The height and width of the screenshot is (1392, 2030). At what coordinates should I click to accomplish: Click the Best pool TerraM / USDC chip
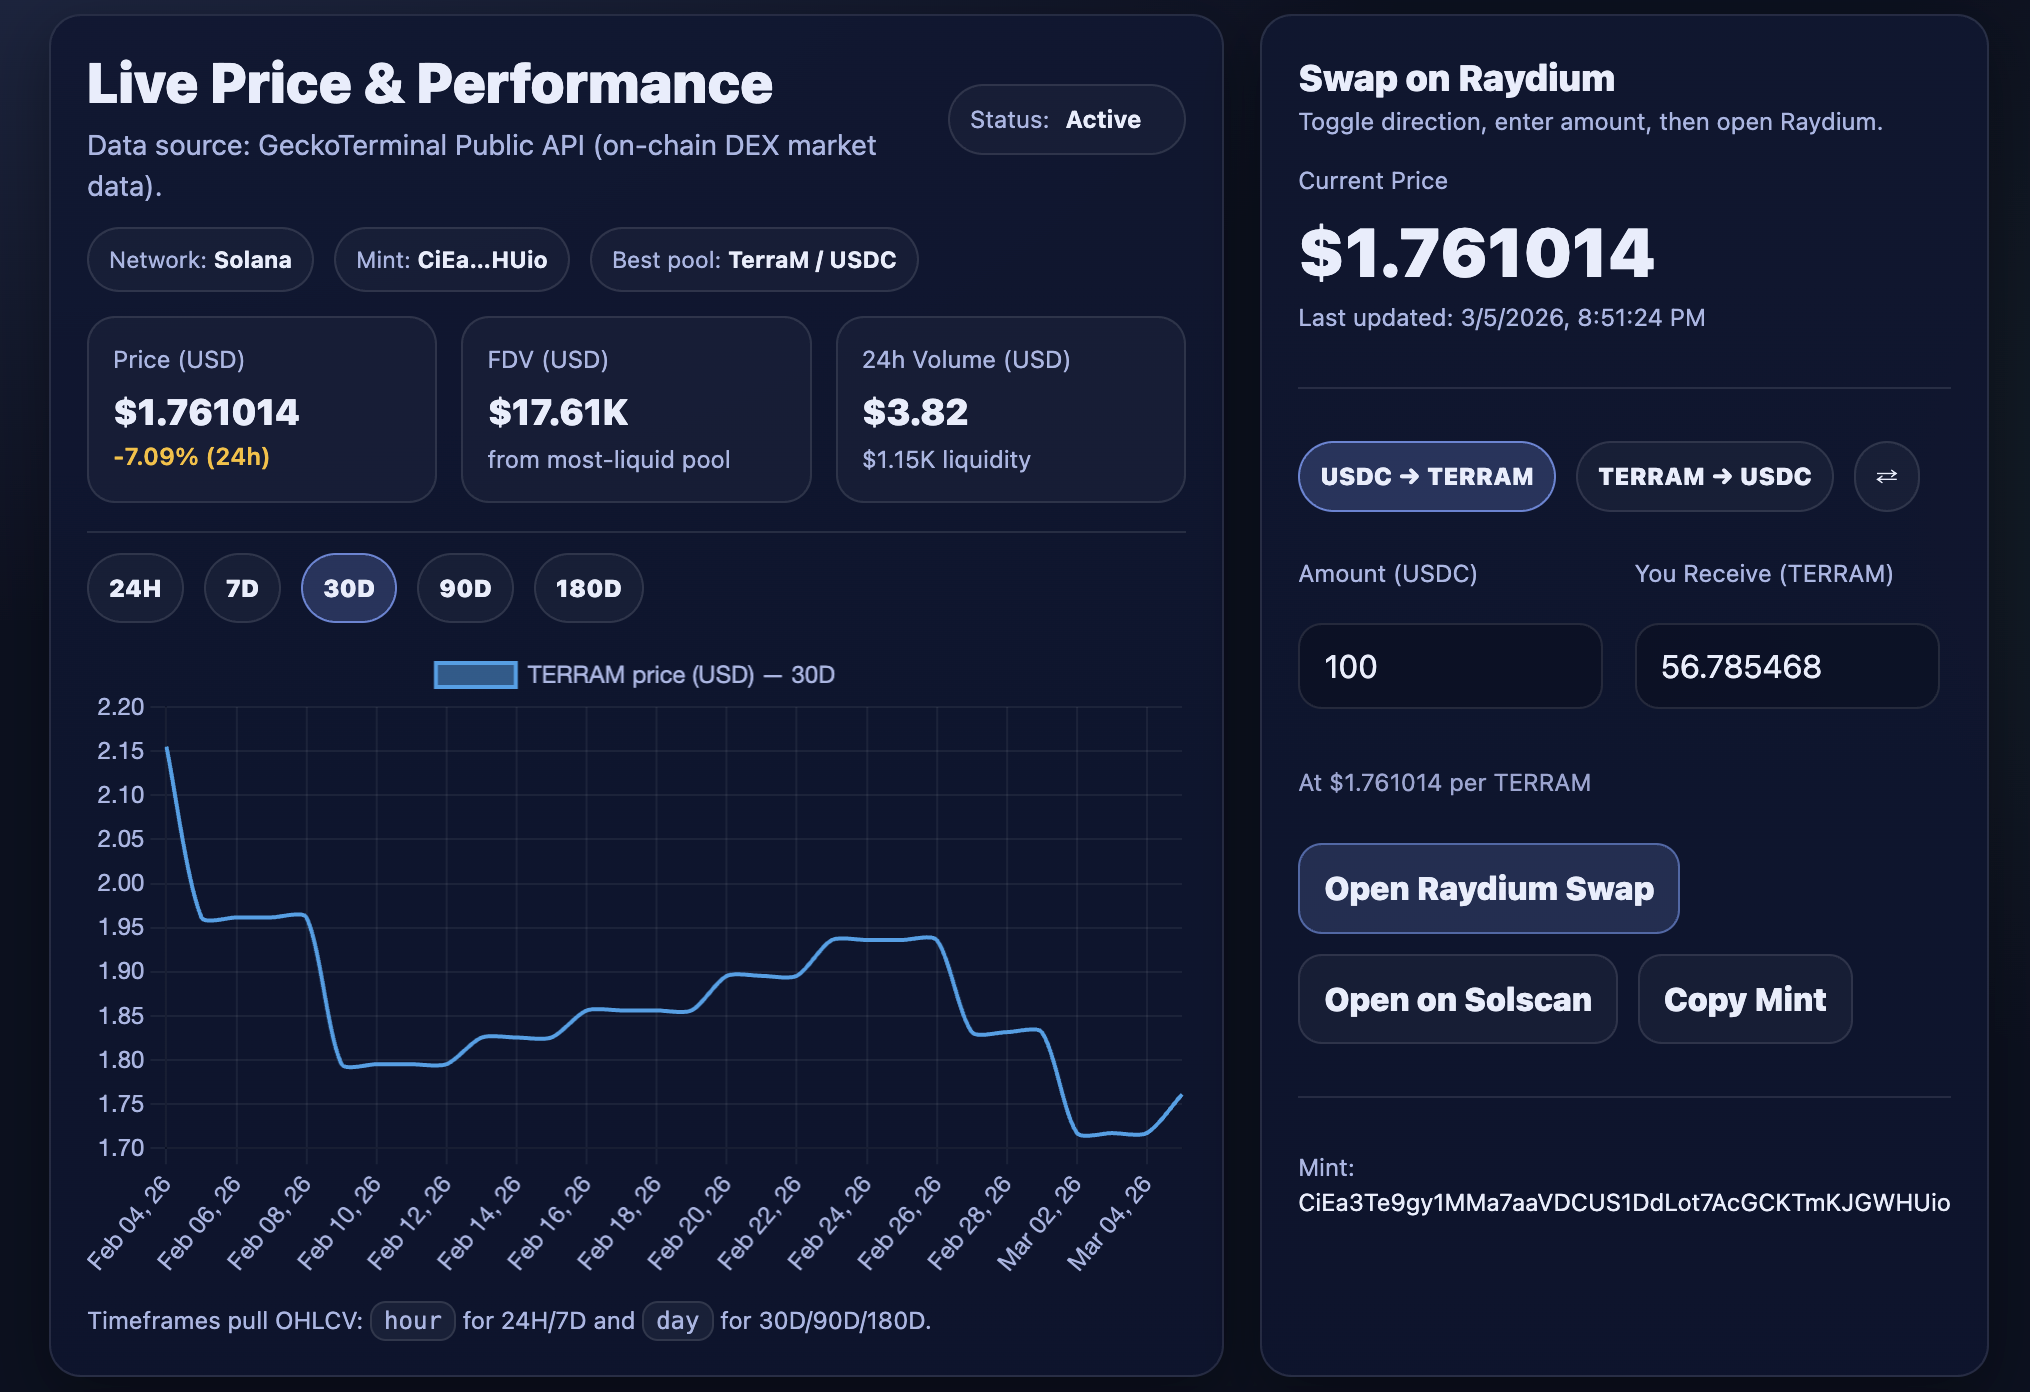point(753,260)
